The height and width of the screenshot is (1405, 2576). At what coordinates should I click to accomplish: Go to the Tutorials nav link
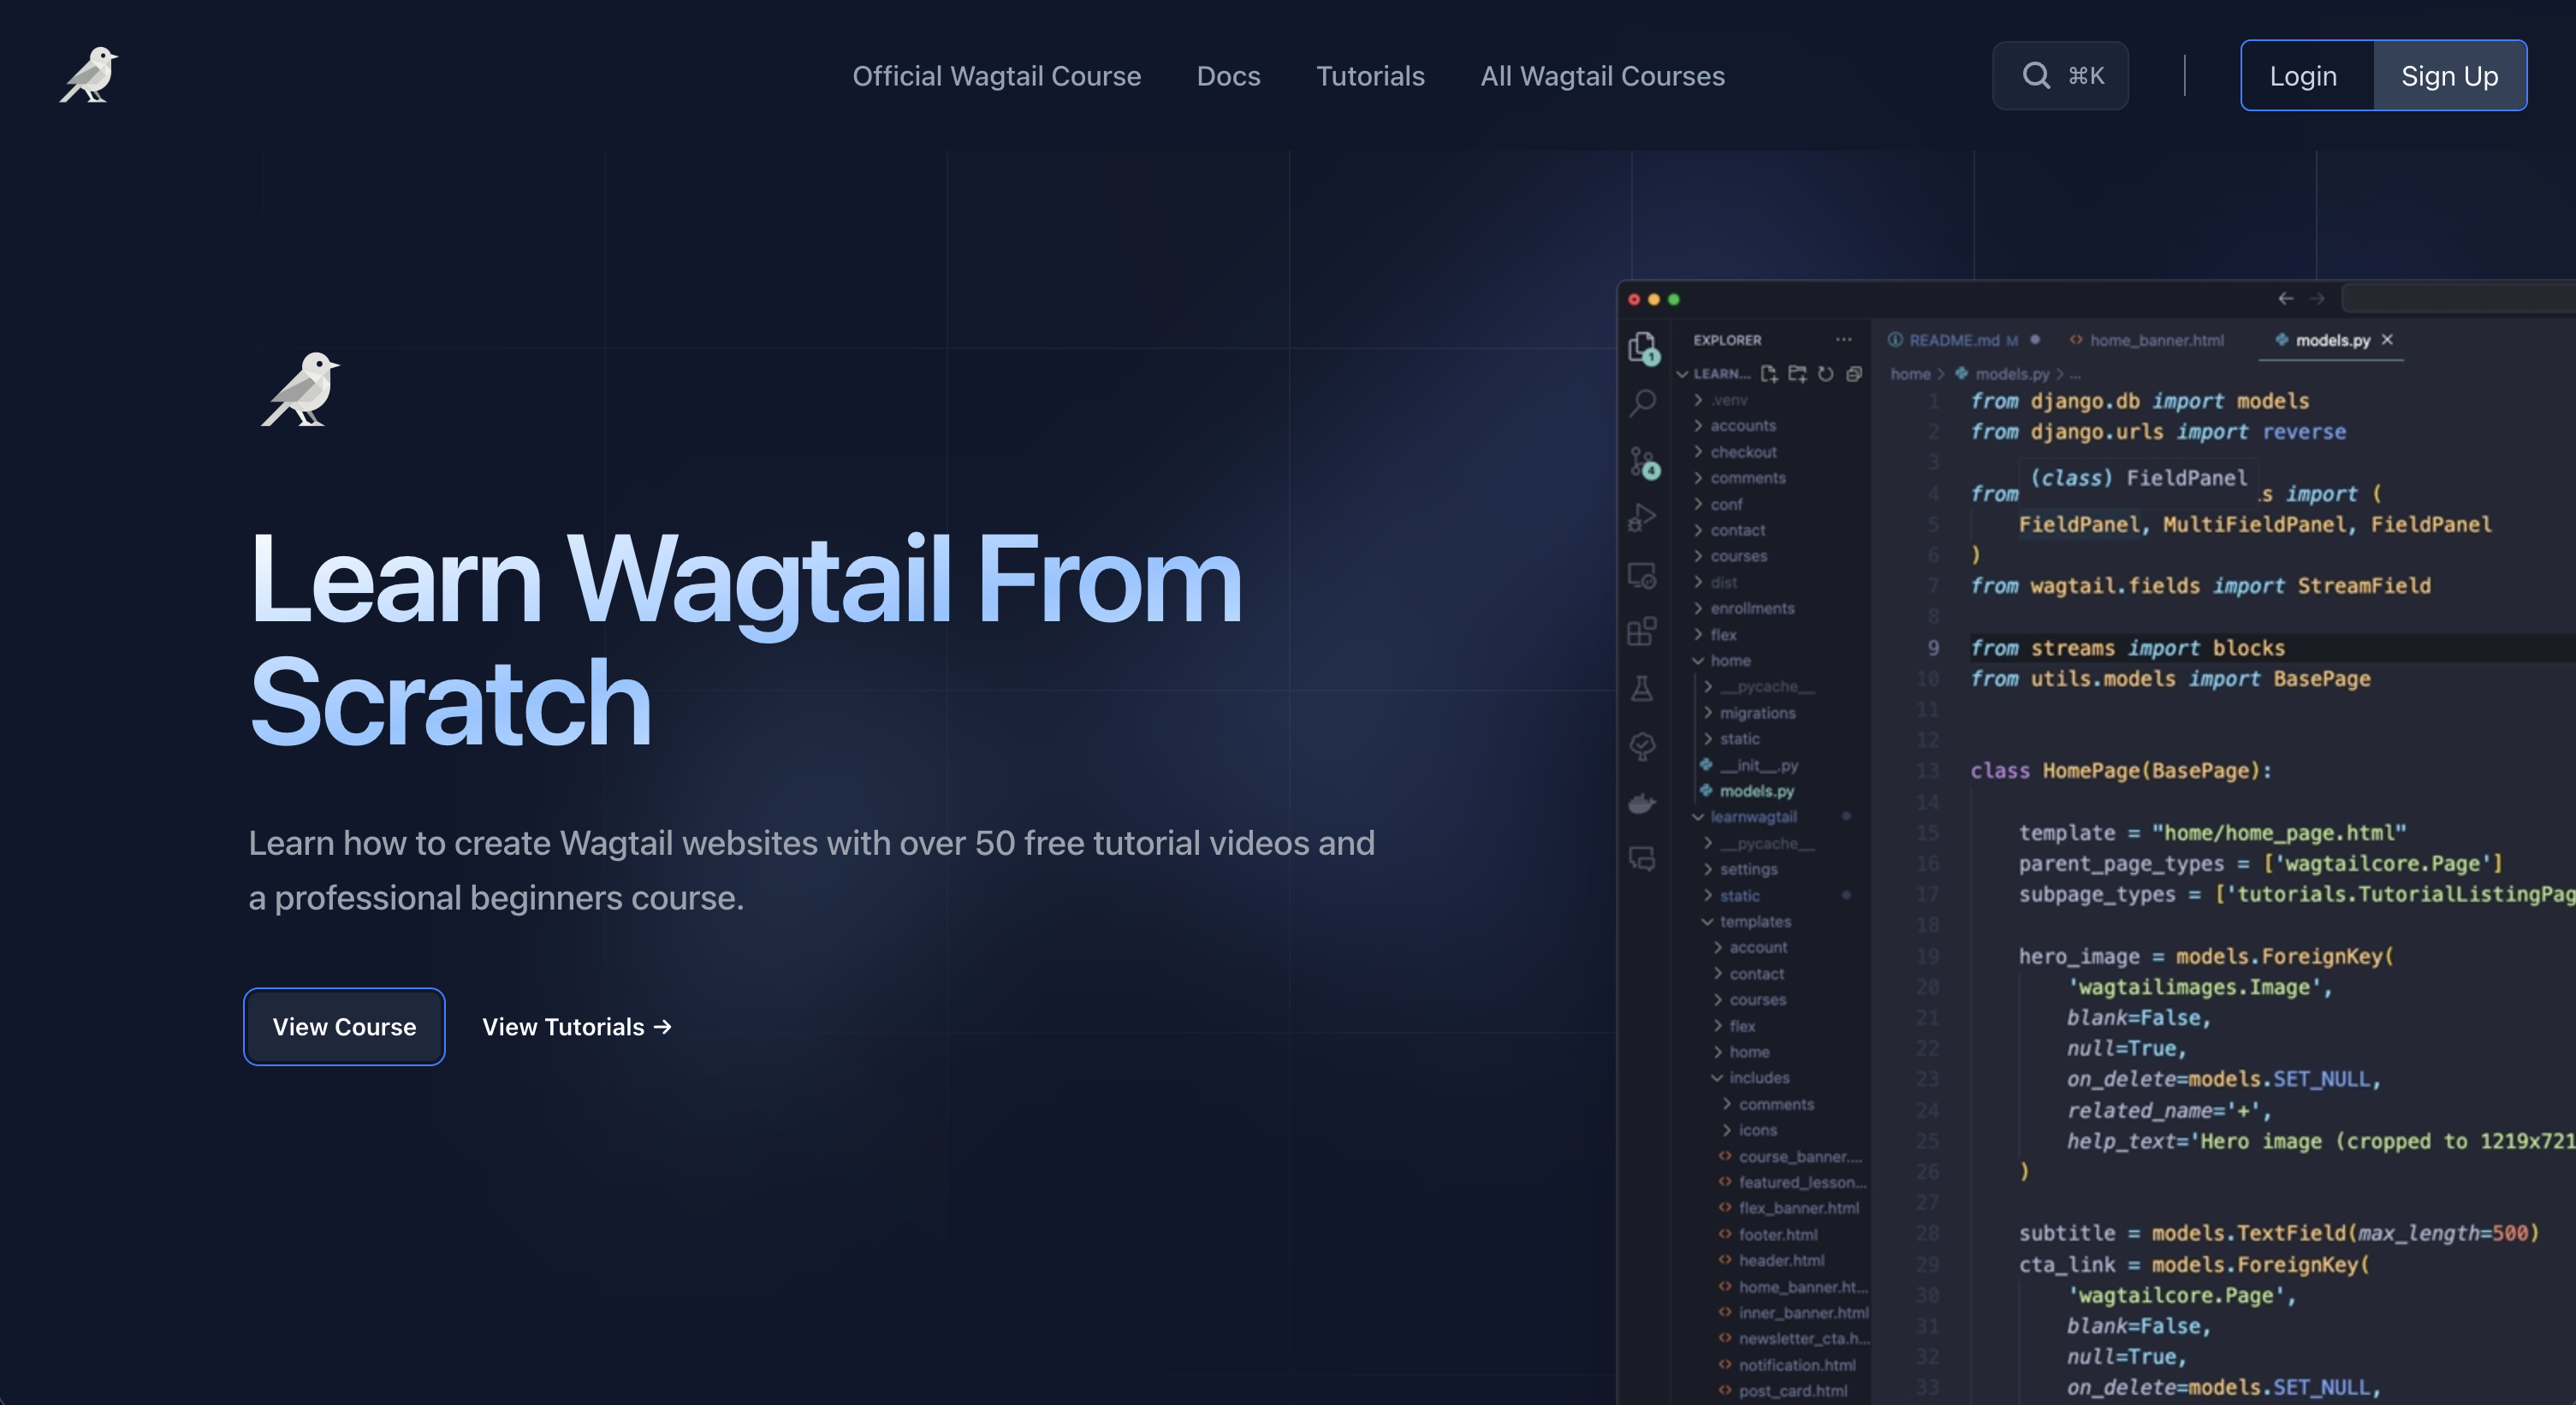pos(1370,76)
